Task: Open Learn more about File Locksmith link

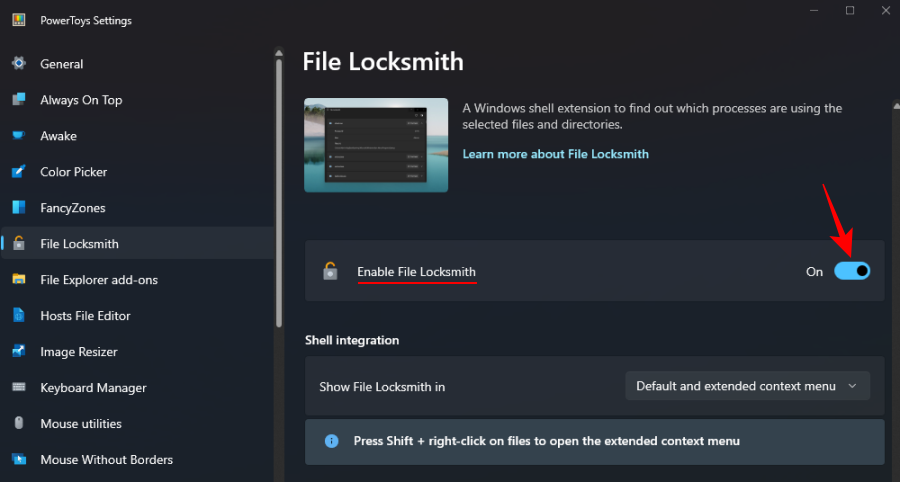Action: click(555, 154)
